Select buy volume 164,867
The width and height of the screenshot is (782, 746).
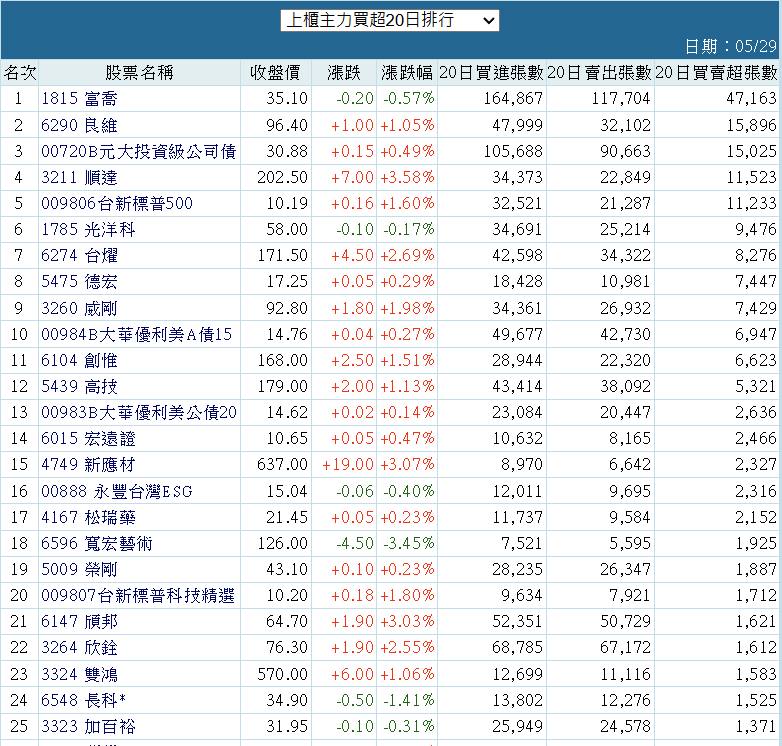click(x=513, y=98)
